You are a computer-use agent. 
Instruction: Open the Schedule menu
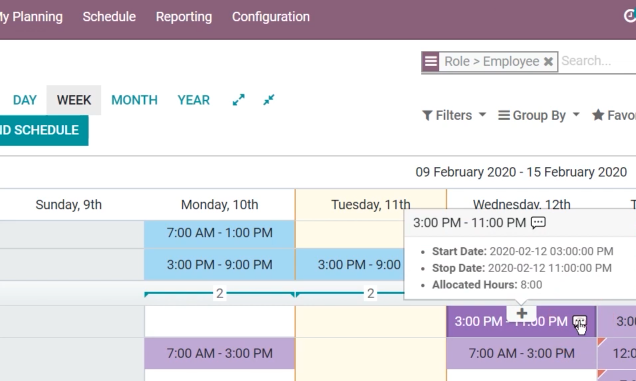(x=109, y=17)
